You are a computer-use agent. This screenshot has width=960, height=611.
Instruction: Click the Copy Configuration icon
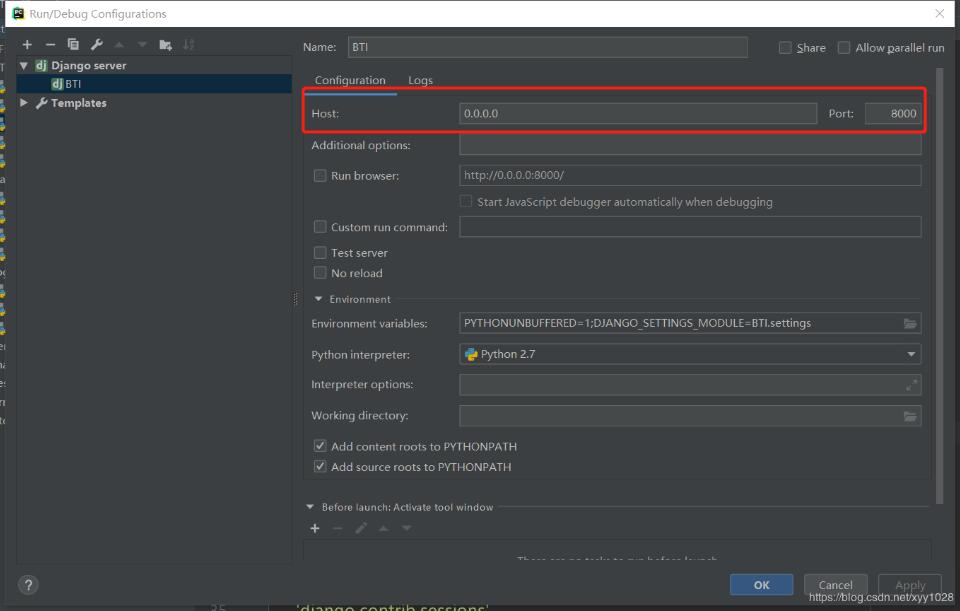(x=73, y=44)
